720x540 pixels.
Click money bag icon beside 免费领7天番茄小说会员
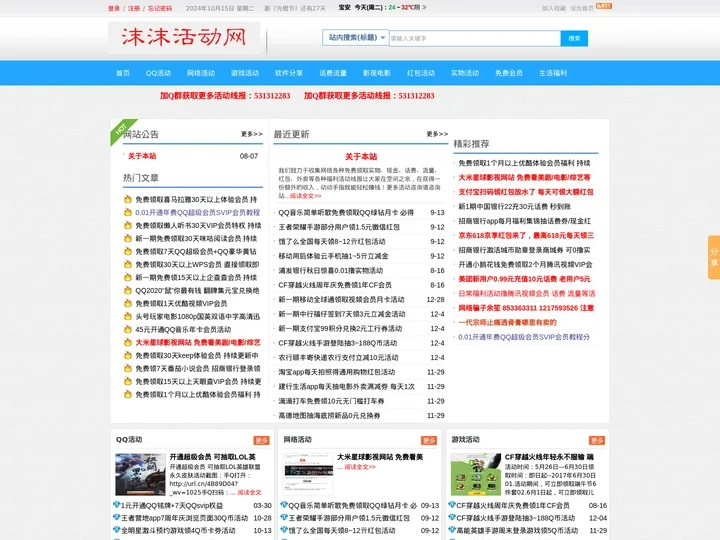[x=128, y=368]
